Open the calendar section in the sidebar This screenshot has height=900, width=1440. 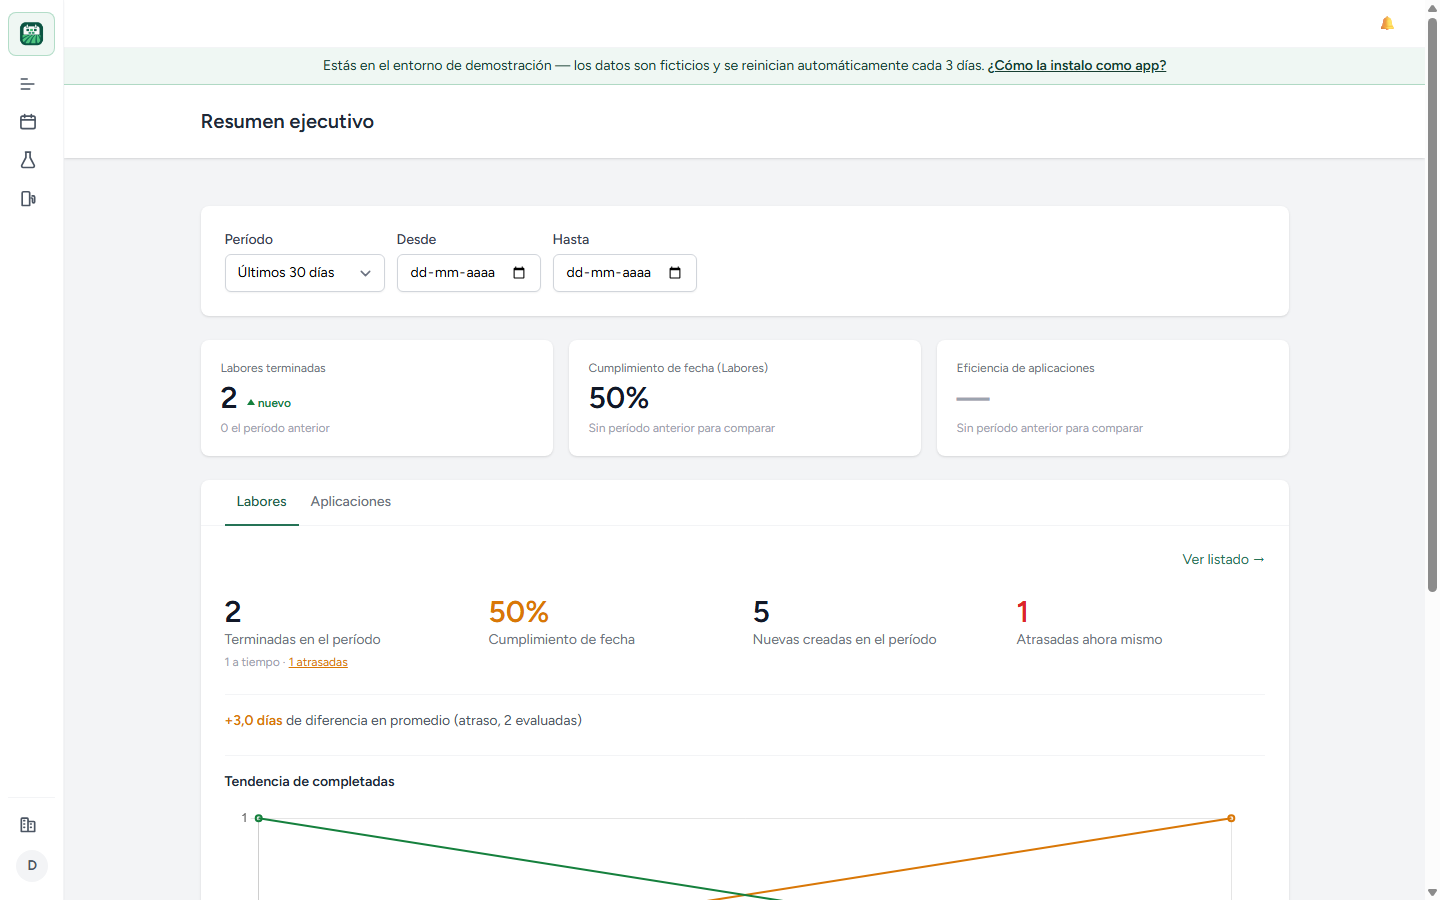click(28, 122)
